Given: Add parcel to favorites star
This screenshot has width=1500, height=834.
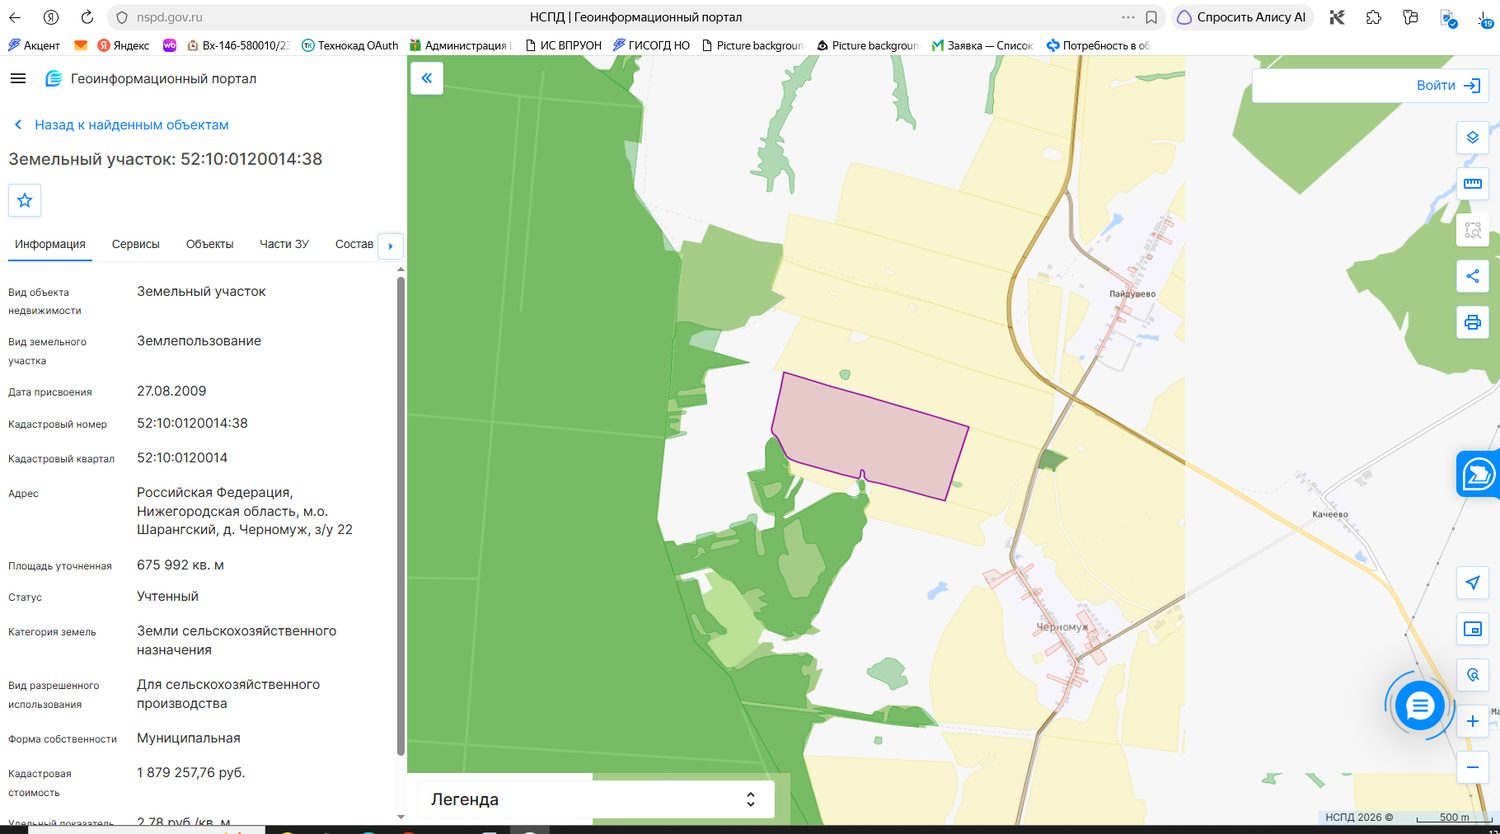Looking at the screenshot, I should click(25, 200).
